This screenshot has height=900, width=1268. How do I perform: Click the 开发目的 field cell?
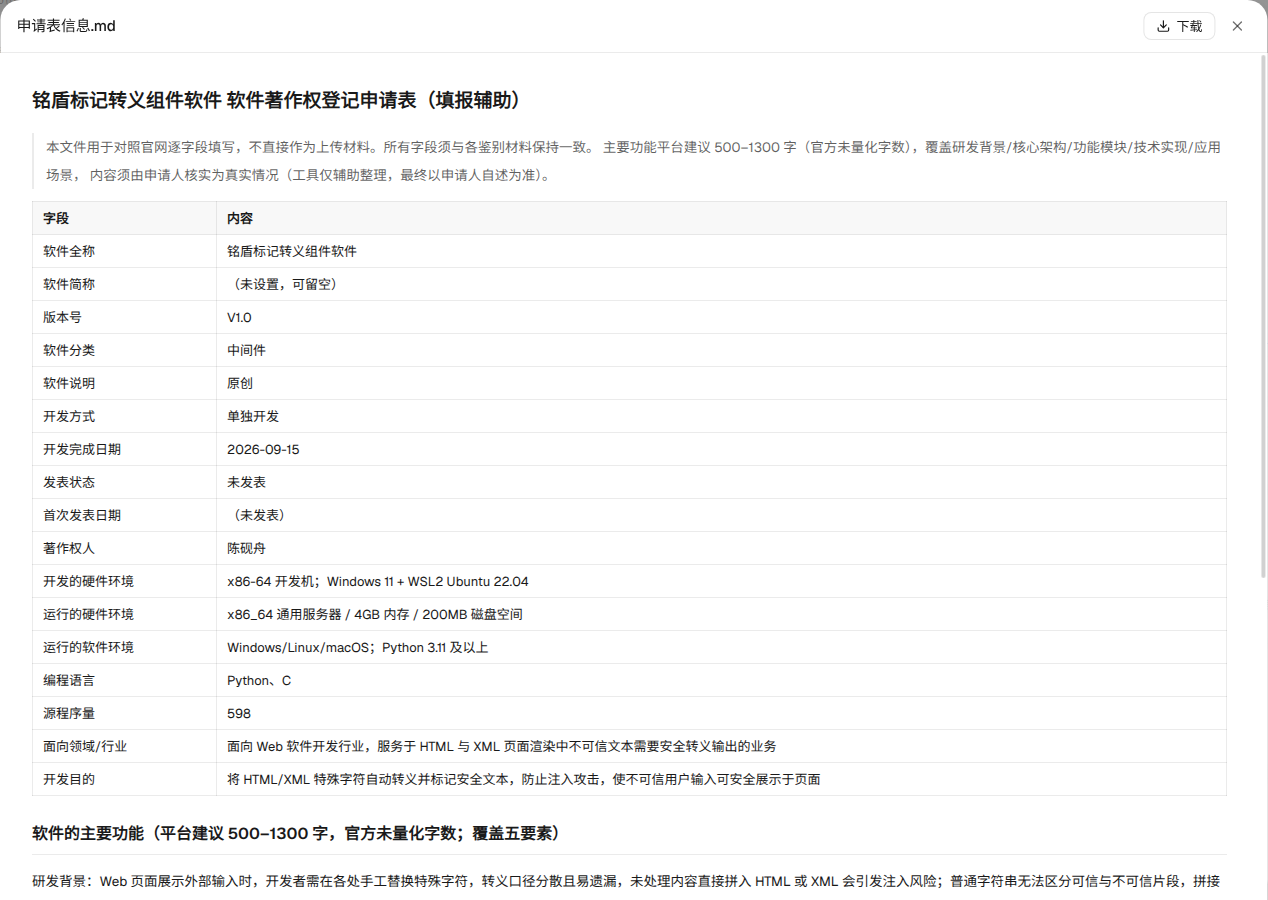(x=124, y=779)
